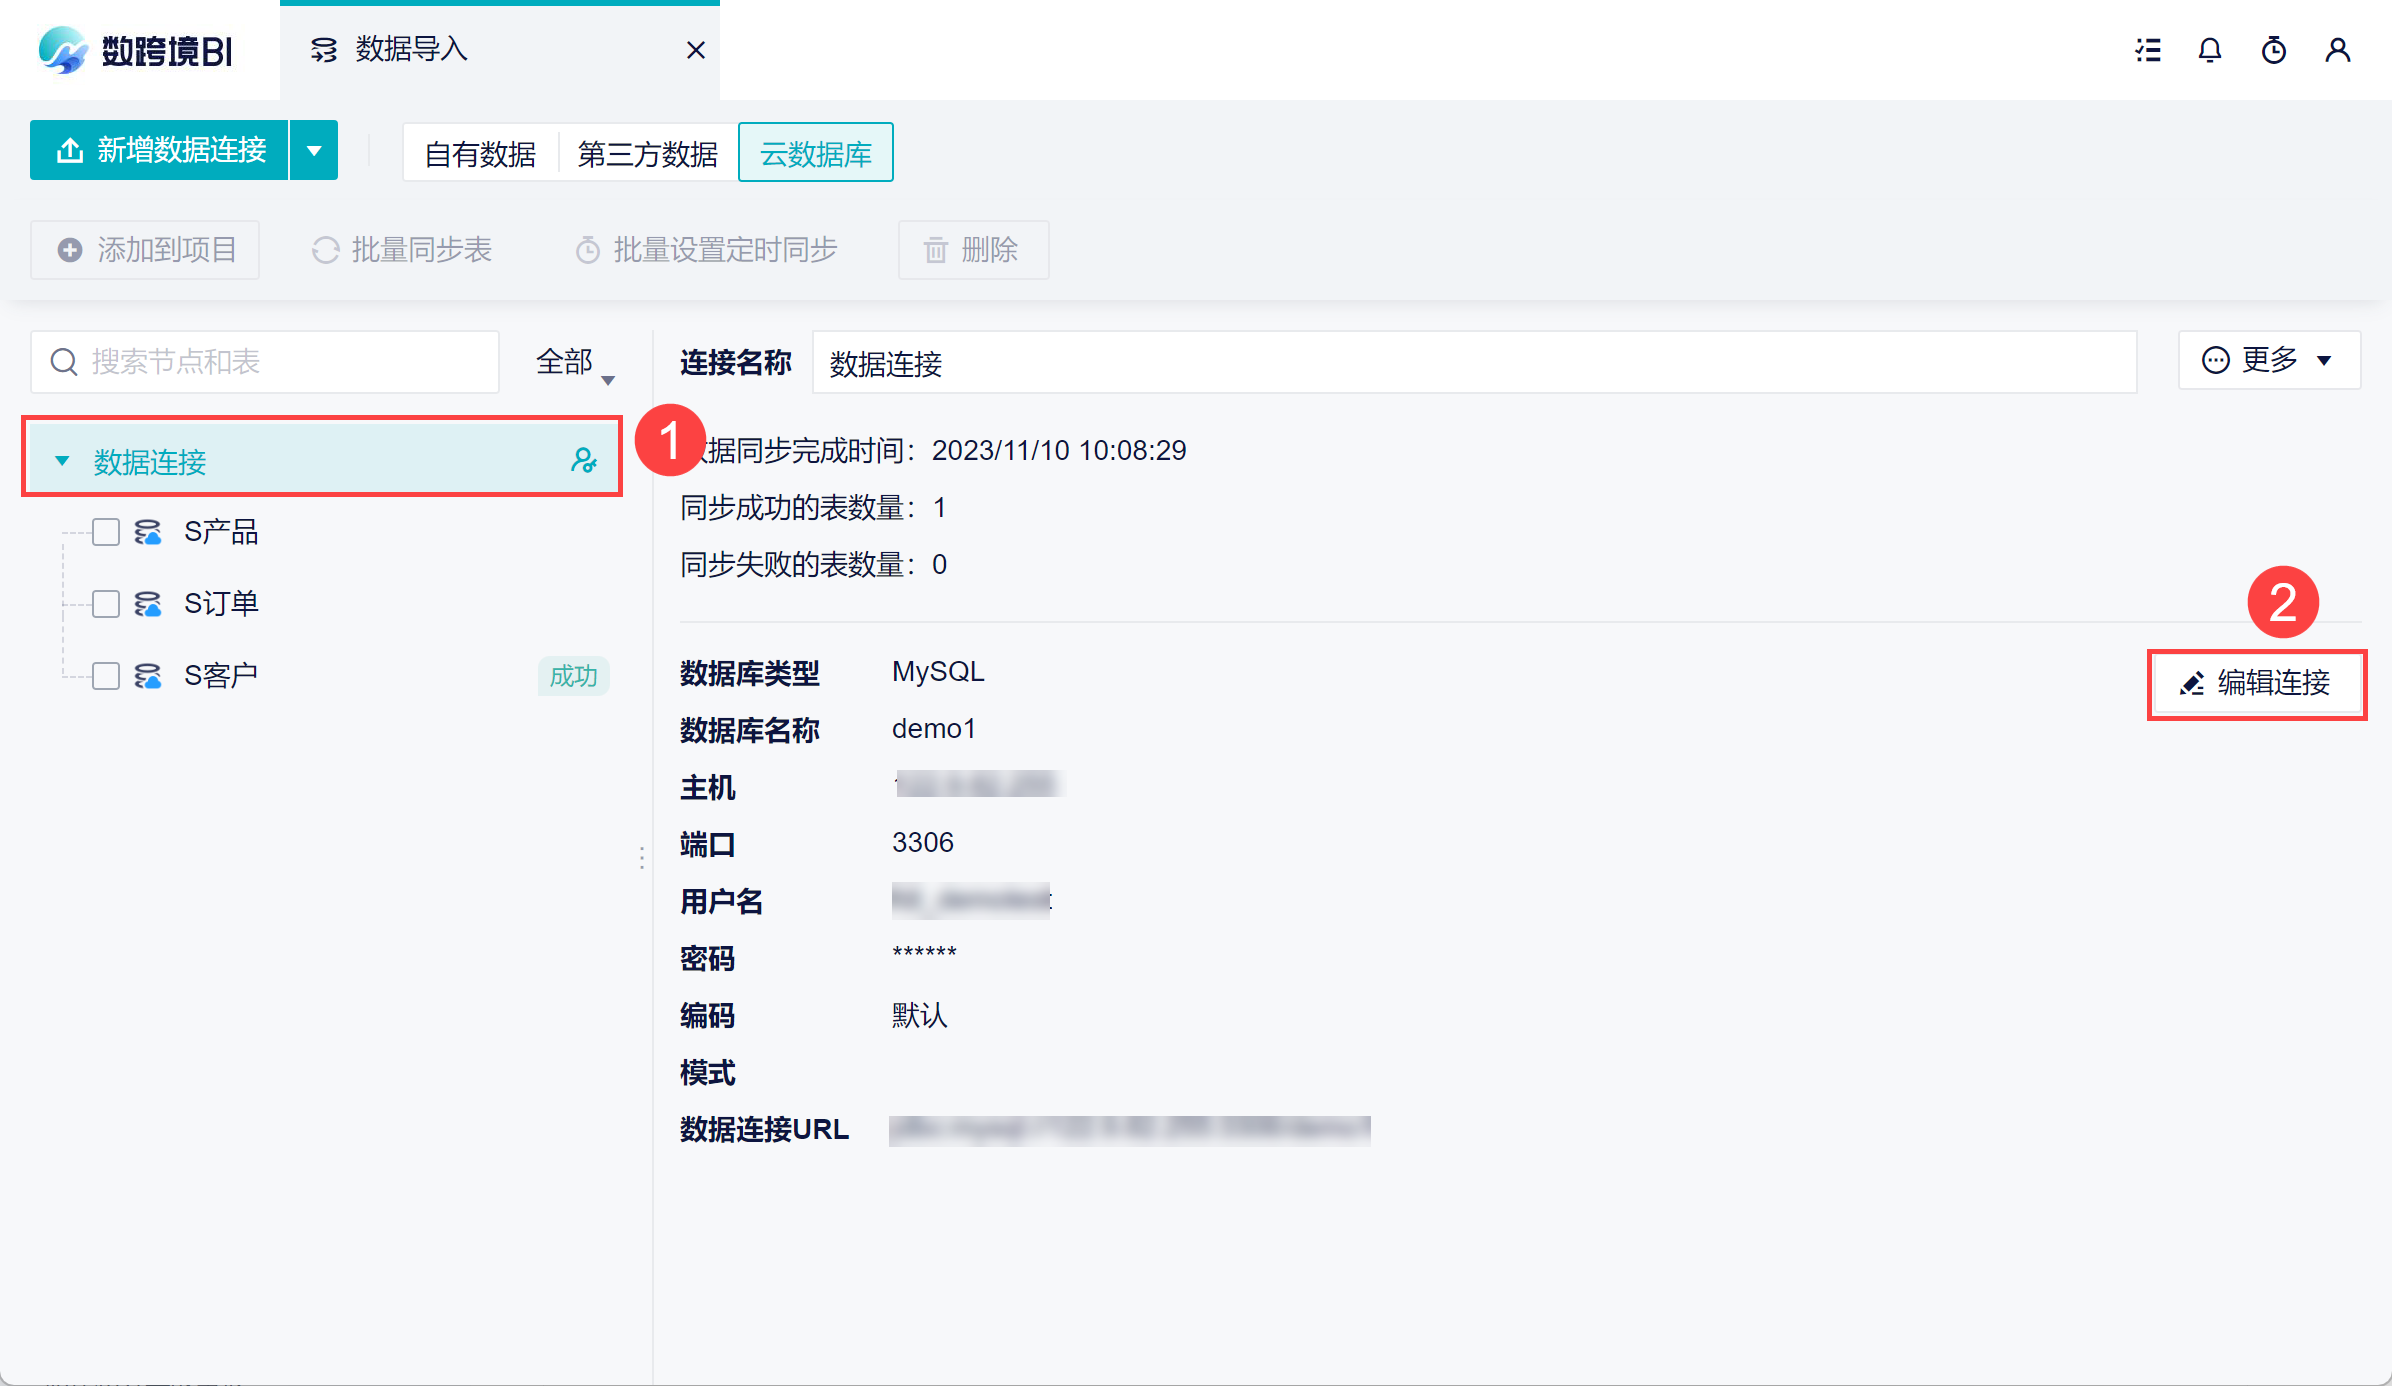Image resolution: width=2392 pixels, height=1386 pixels.
Task: Click the task list icon in header
Action: [x=2148, y=50]
